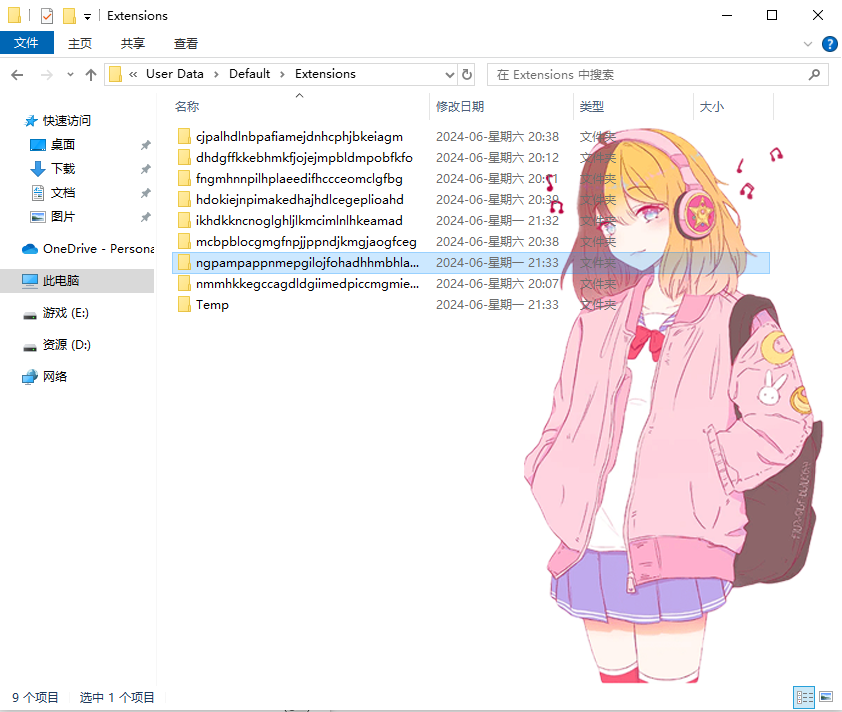Screen dimensions: 842x712
Task: Select folder ikhdkkncnoglghljlkmcimlnlhkeamad
Action: (x=299, y=221)
